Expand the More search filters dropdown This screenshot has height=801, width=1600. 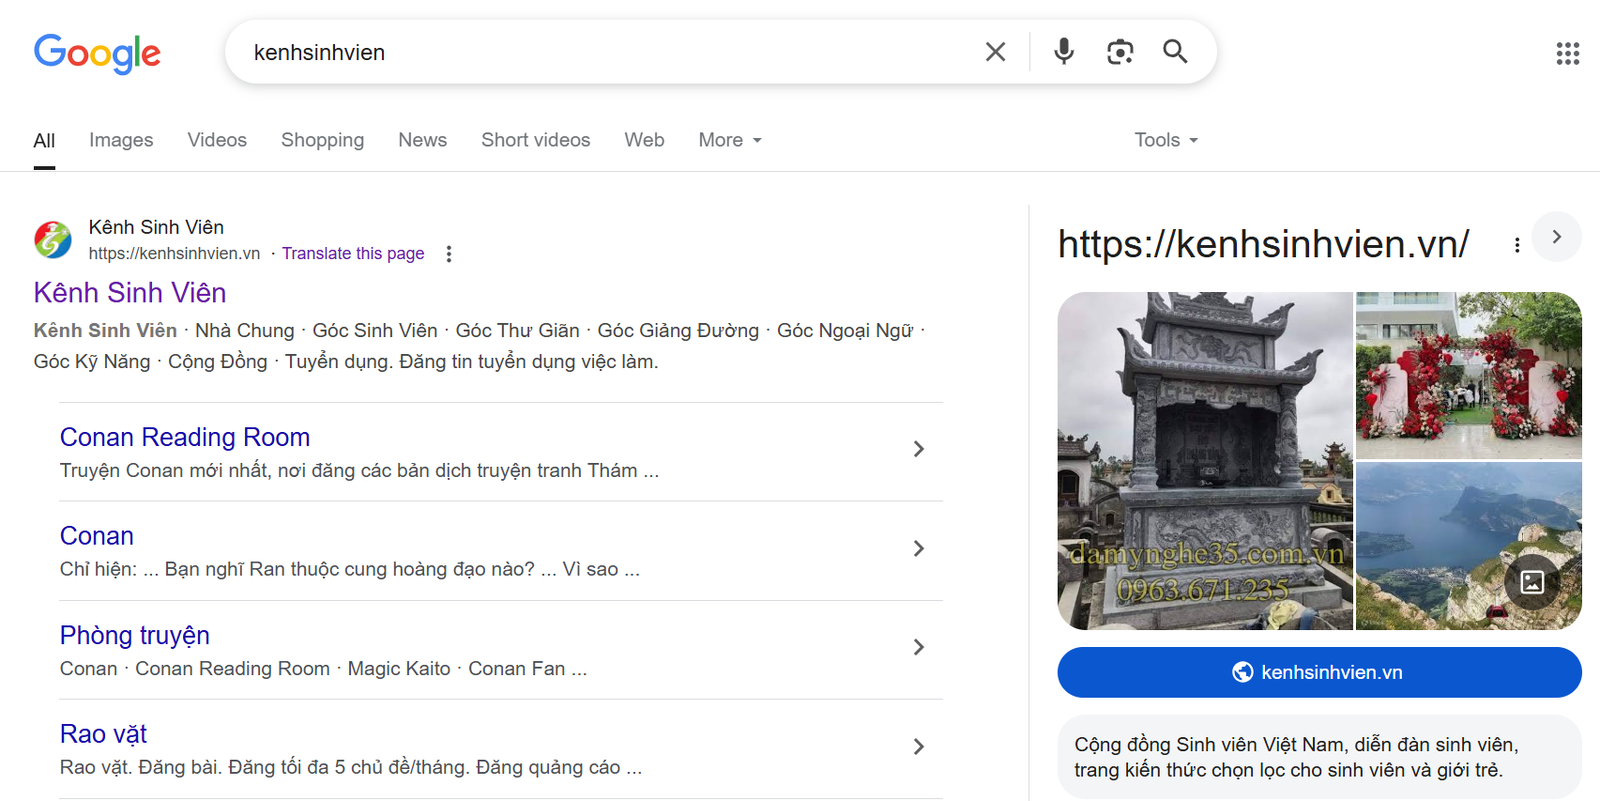(x=730, y=140)
